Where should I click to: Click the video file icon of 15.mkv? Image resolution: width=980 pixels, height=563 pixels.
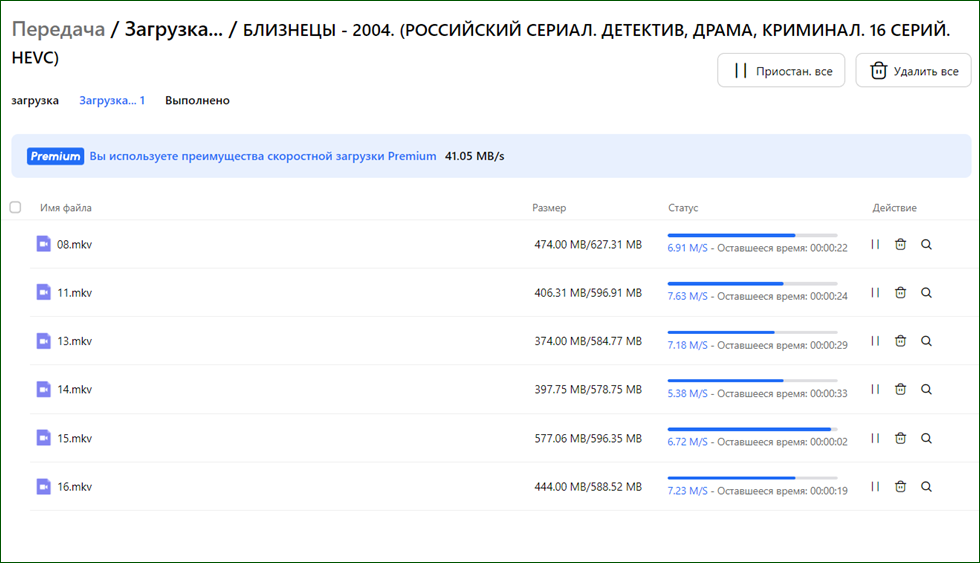tap(43, 437)
